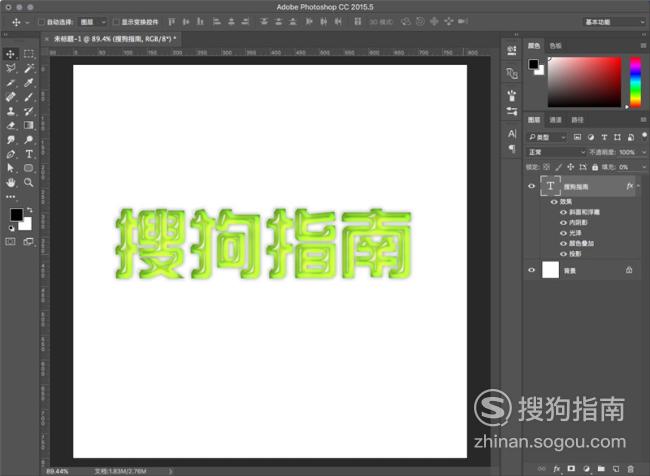Open the layer filter type dropdown
Viewport: 650px width, 476px height.
tap(547, 137)
